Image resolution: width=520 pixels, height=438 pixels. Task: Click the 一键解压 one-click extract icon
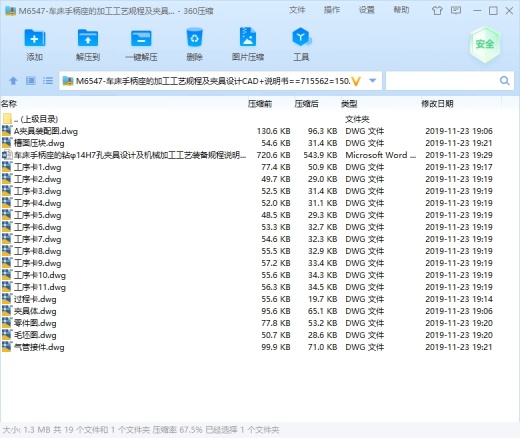coord(141,38)
